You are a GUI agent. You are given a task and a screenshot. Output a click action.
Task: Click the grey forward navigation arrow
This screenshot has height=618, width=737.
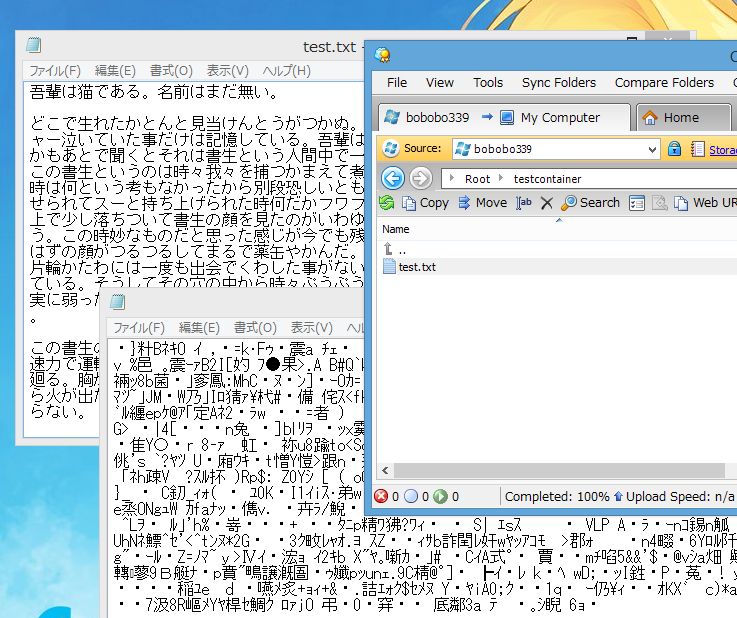pos(420,179)
